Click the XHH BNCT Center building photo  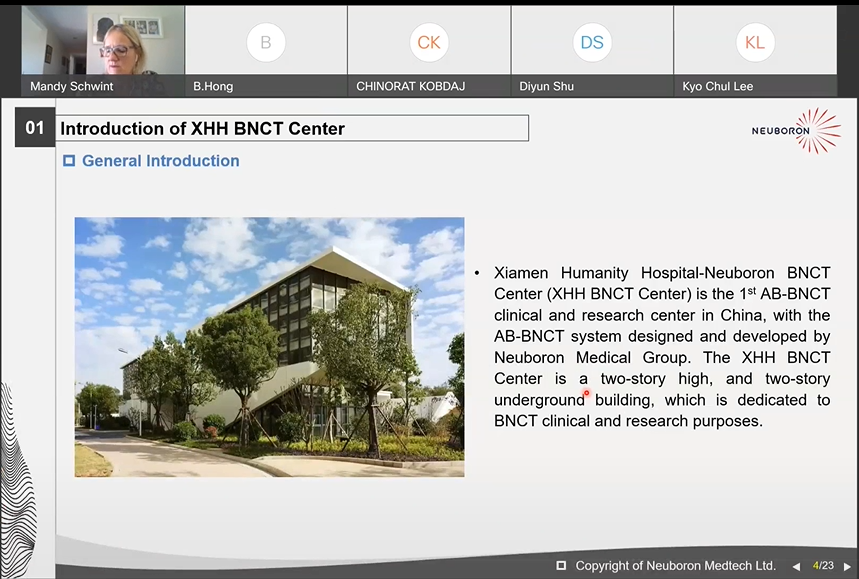(x=269, y=346)
